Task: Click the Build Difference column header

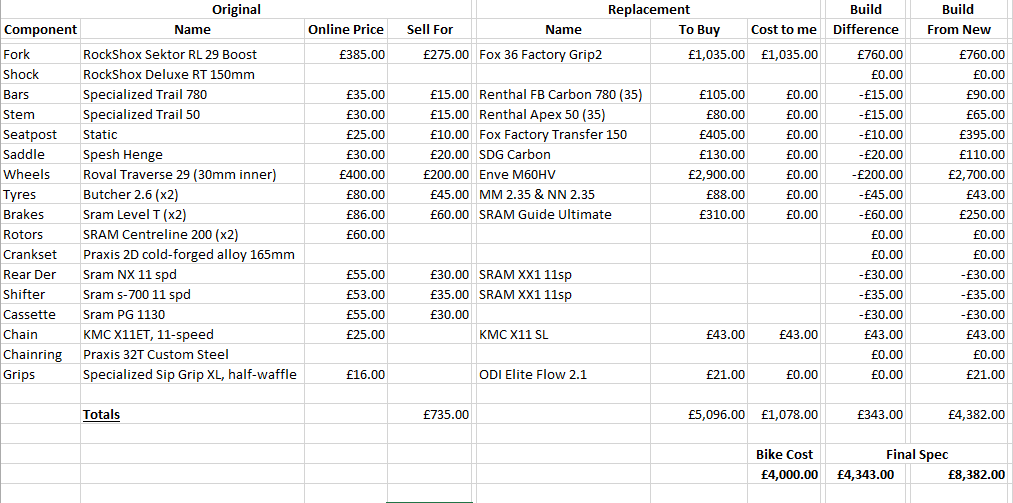Action: (866, 19)
